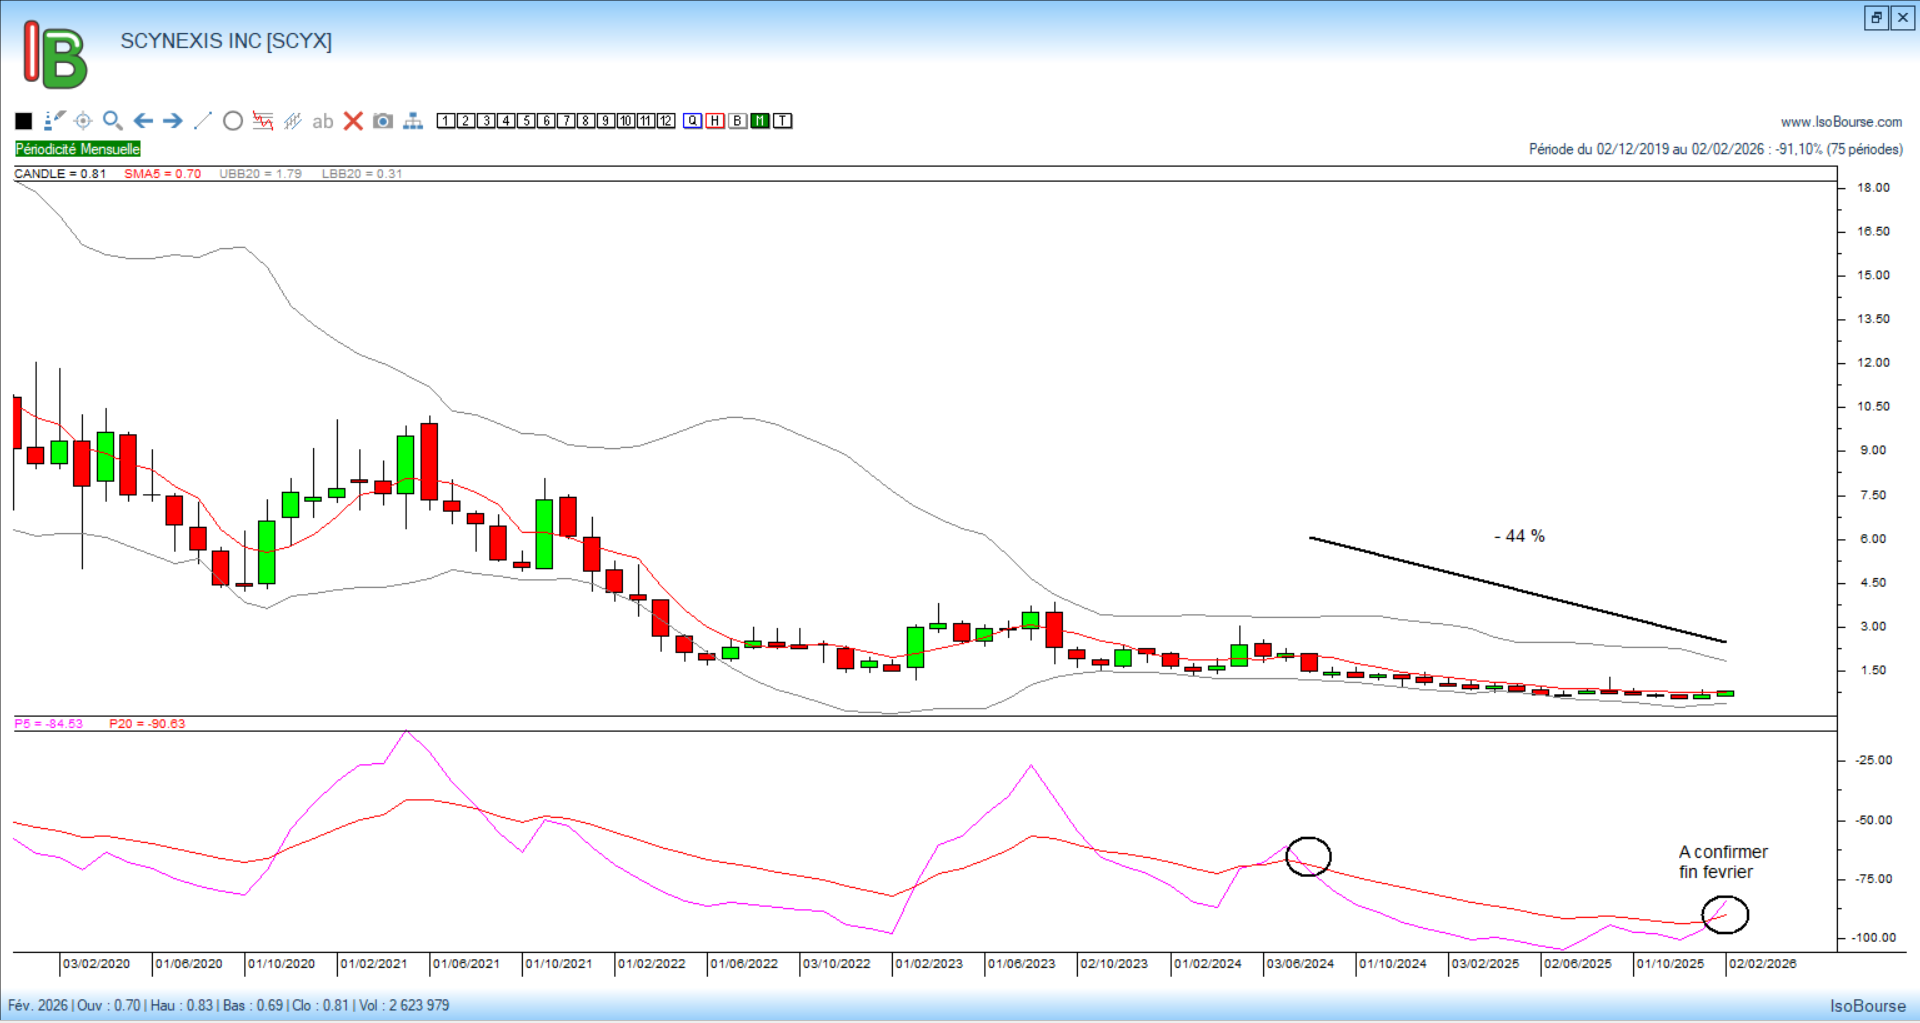Take a chart snapshot with camera icon
This screenshot has height=1023, width=1920.
[x=383, y=121]
